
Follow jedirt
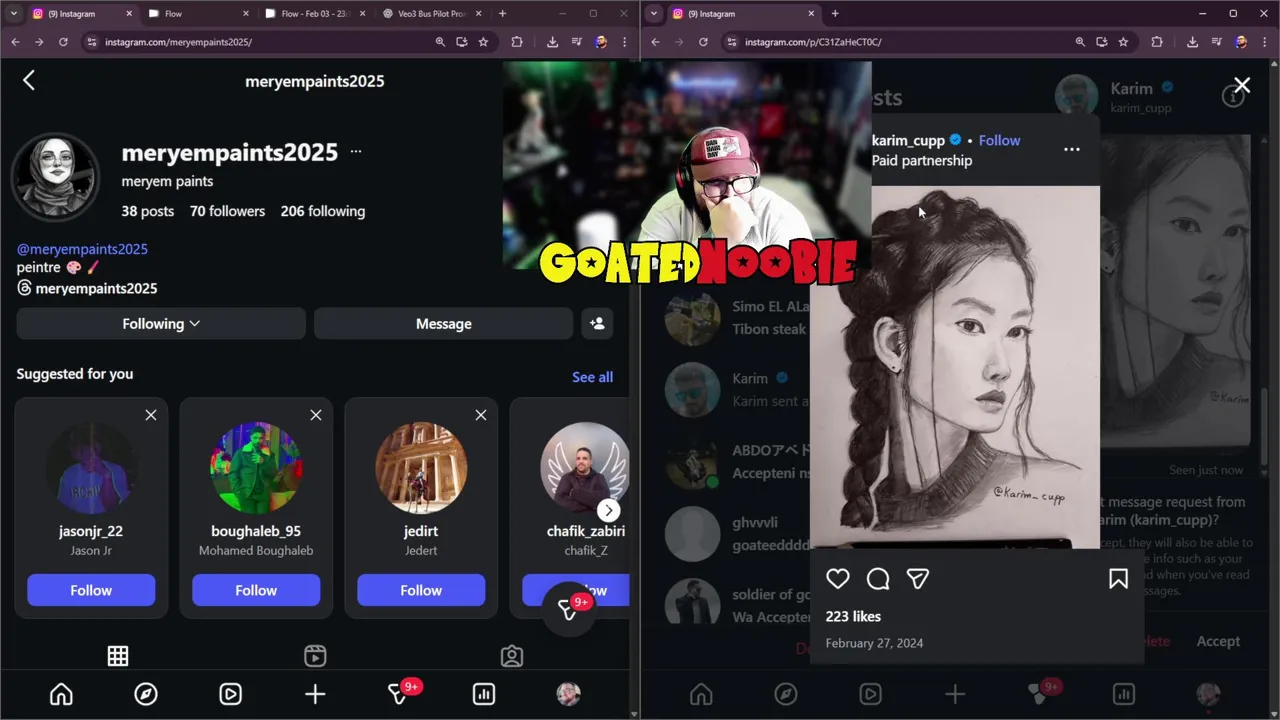click(x=421, y=590)
